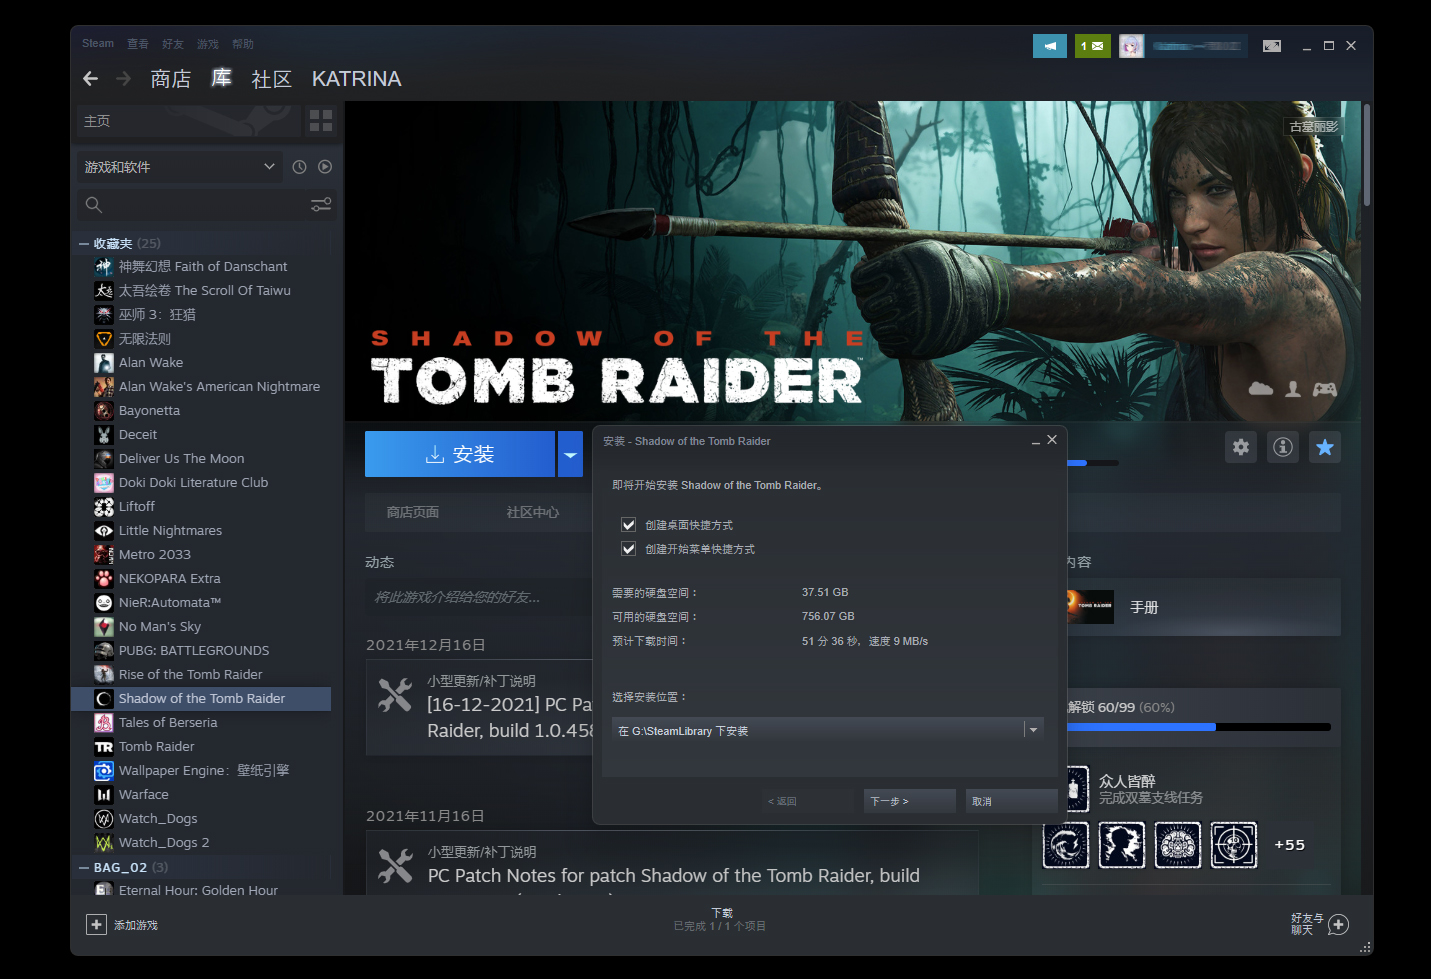
Task: Go back with the left arrow
Action: pos(91,78)
